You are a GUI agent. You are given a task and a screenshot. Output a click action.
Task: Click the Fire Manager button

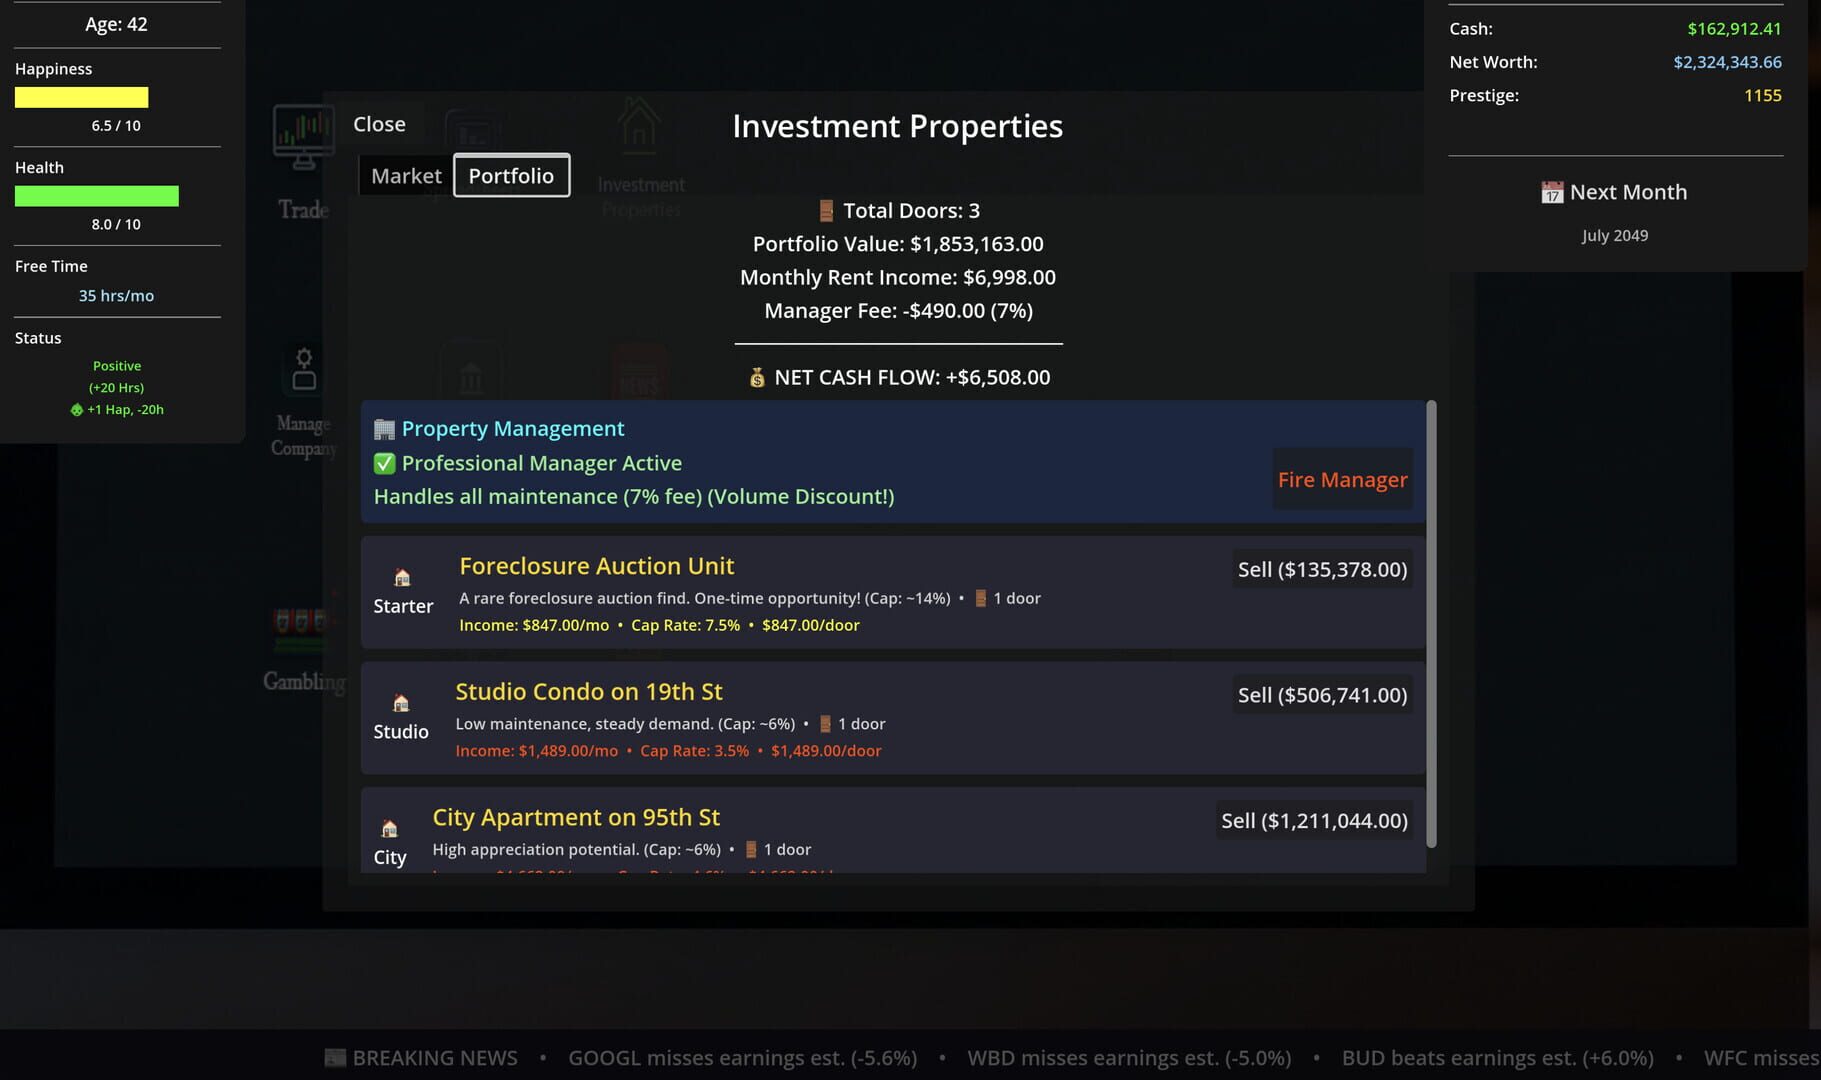tap(1342, 479)
